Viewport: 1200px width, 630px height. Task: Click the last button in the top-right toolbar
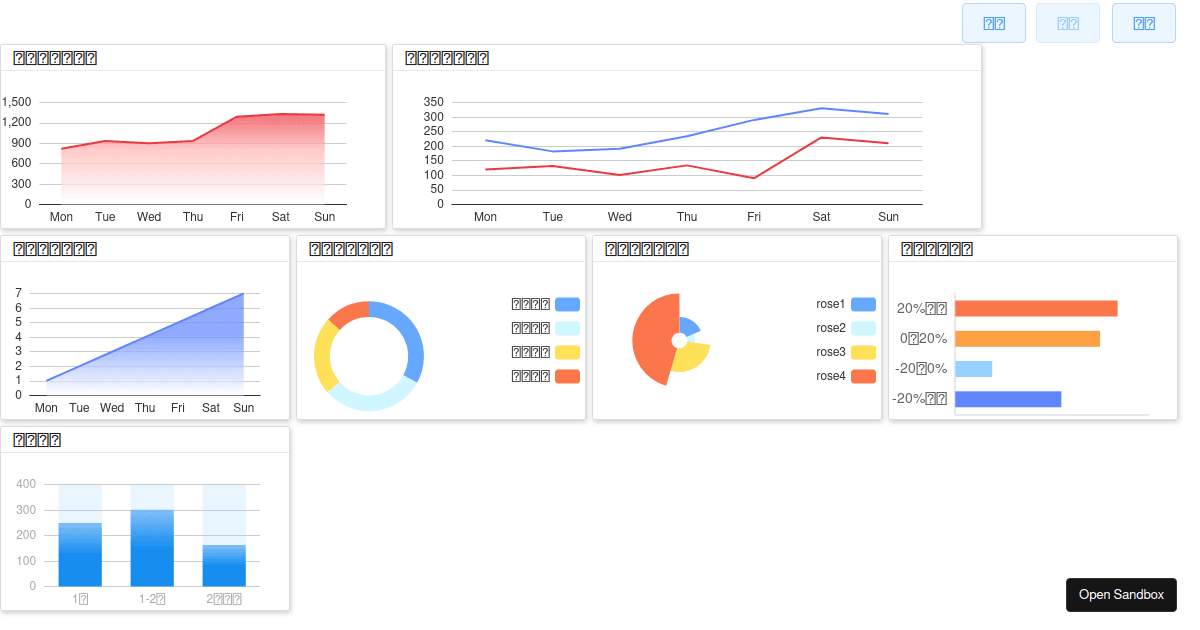(1143, 22)
